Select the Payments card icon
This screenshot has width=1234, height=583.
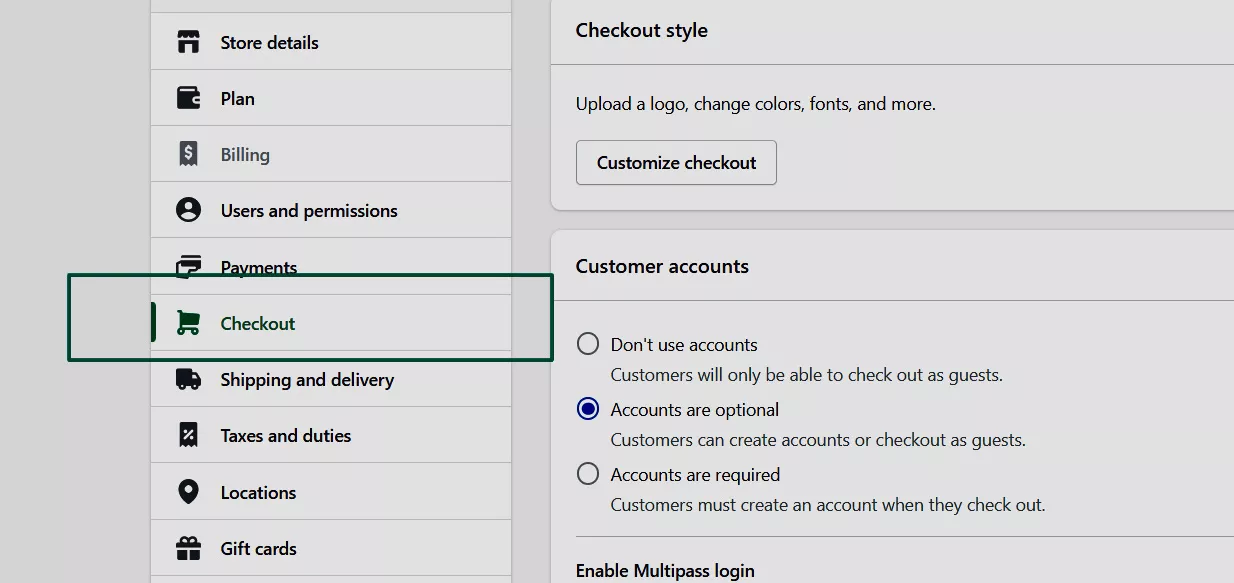189,265
